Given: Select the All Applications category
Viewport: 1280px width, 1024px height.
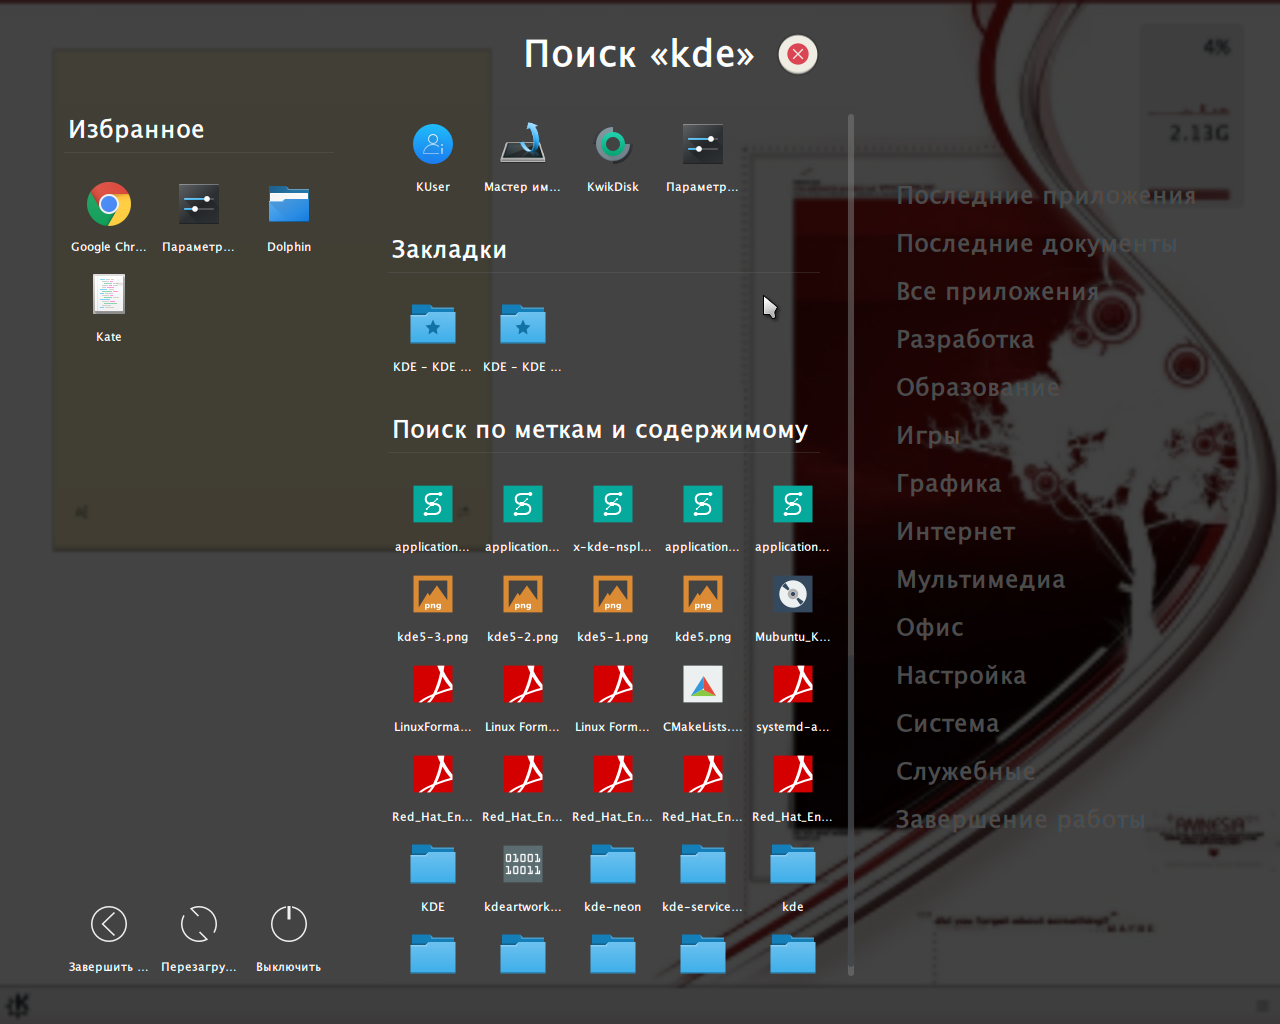Looking at the screenshot, I should click(x=997, y=292).
